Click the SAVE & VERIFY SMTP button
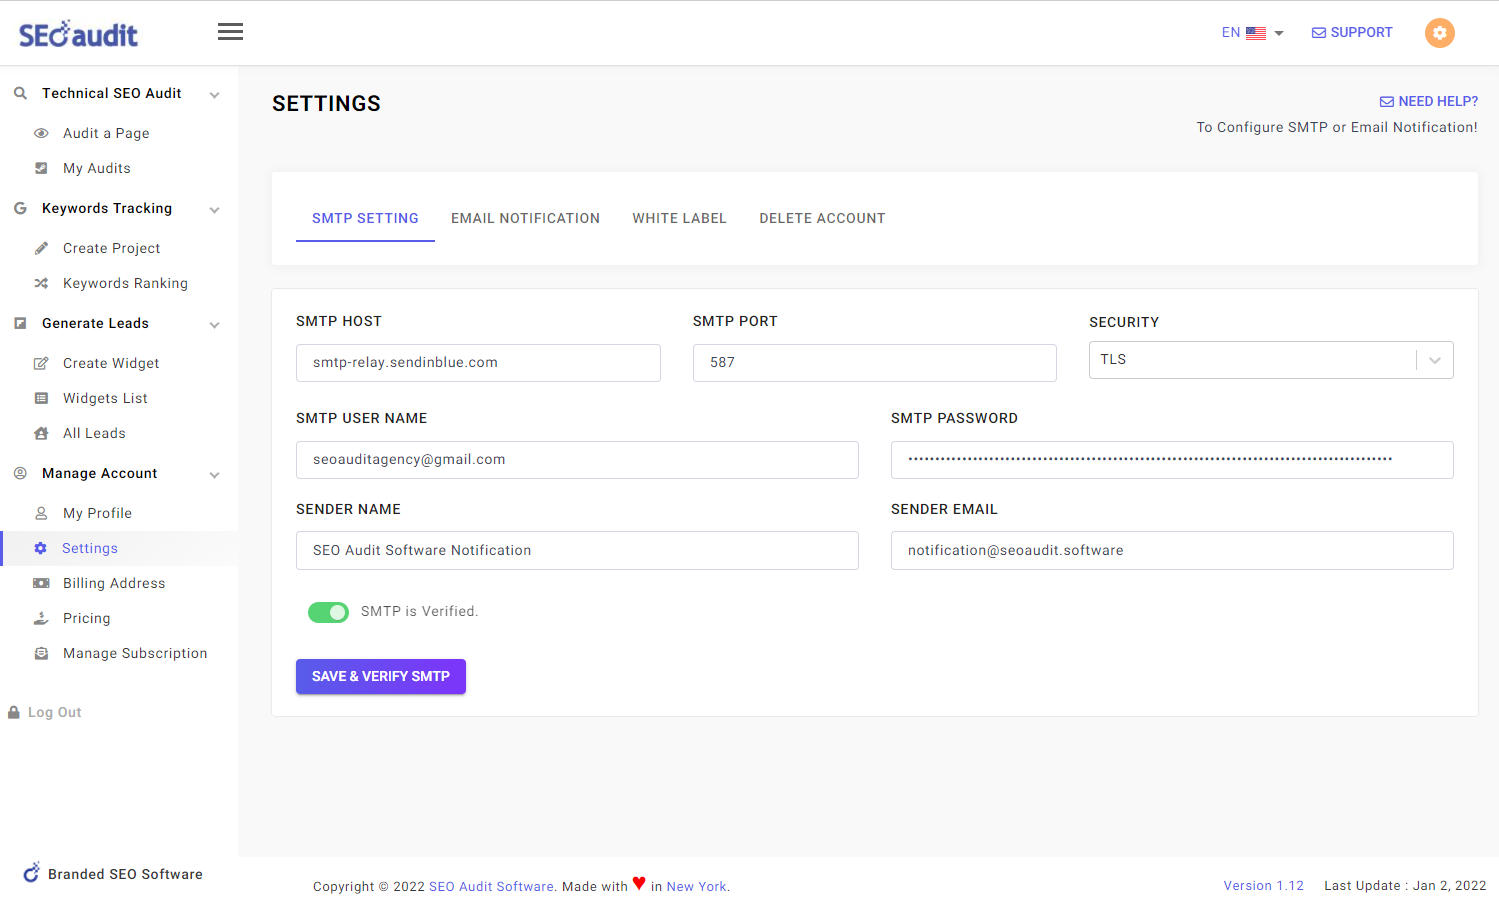Screen dimensions: 1499x905 click(380, 676)
